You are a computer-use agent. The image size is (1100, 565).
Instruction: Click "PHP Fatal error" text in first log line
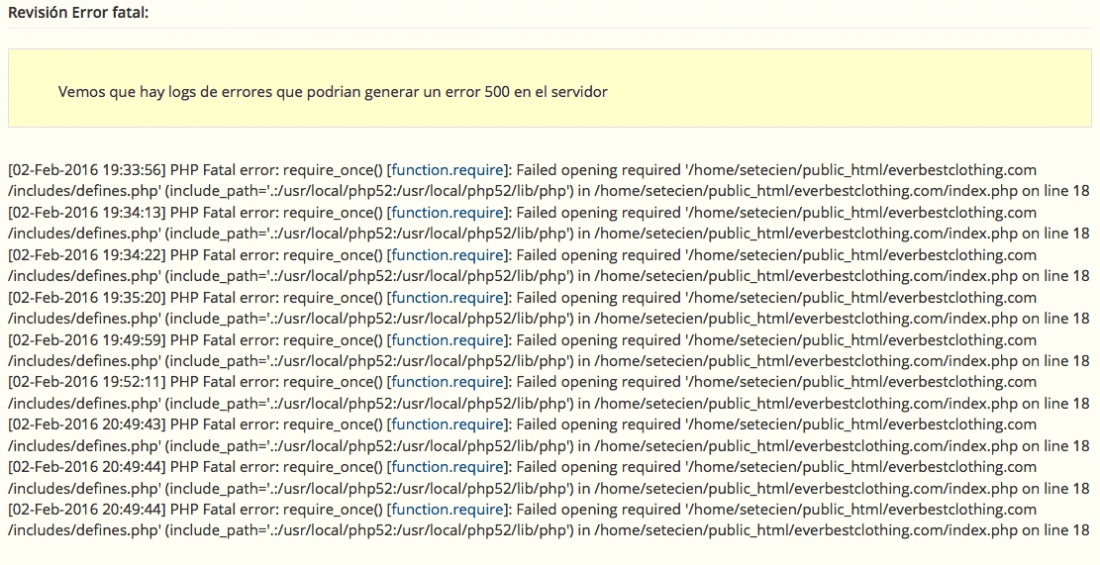point(224,170)
